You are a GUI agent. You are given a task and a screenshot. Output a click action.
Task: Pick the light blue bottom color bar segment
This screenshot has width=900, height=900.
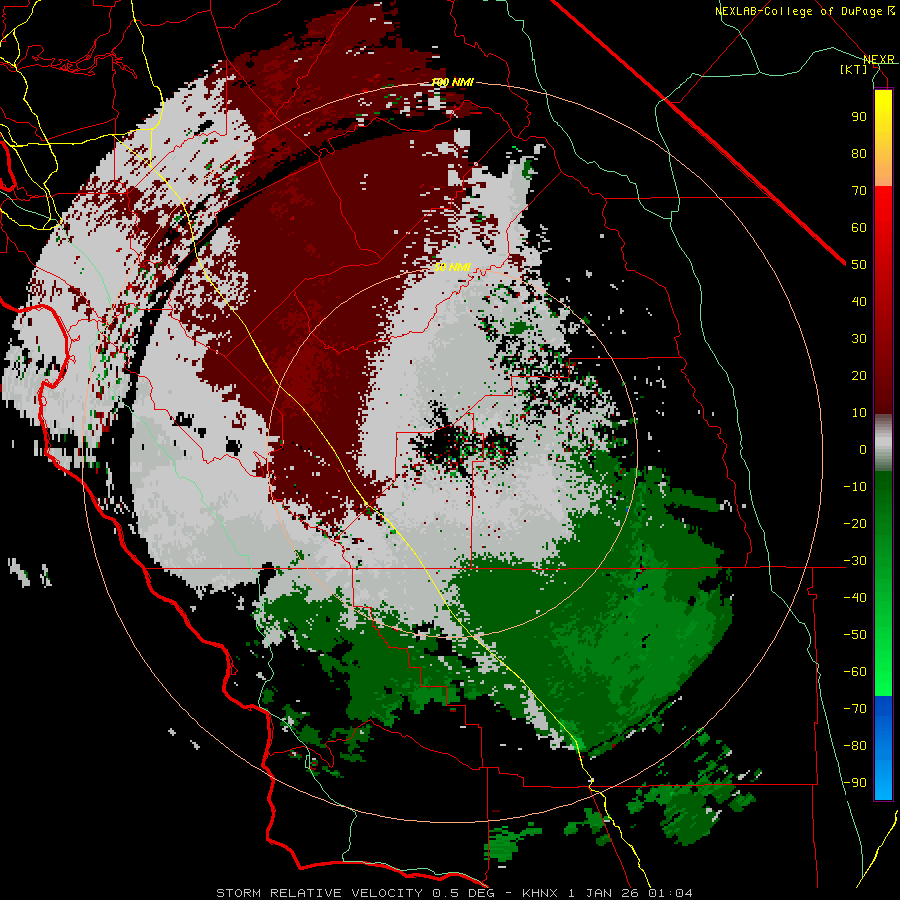(883, 781)
